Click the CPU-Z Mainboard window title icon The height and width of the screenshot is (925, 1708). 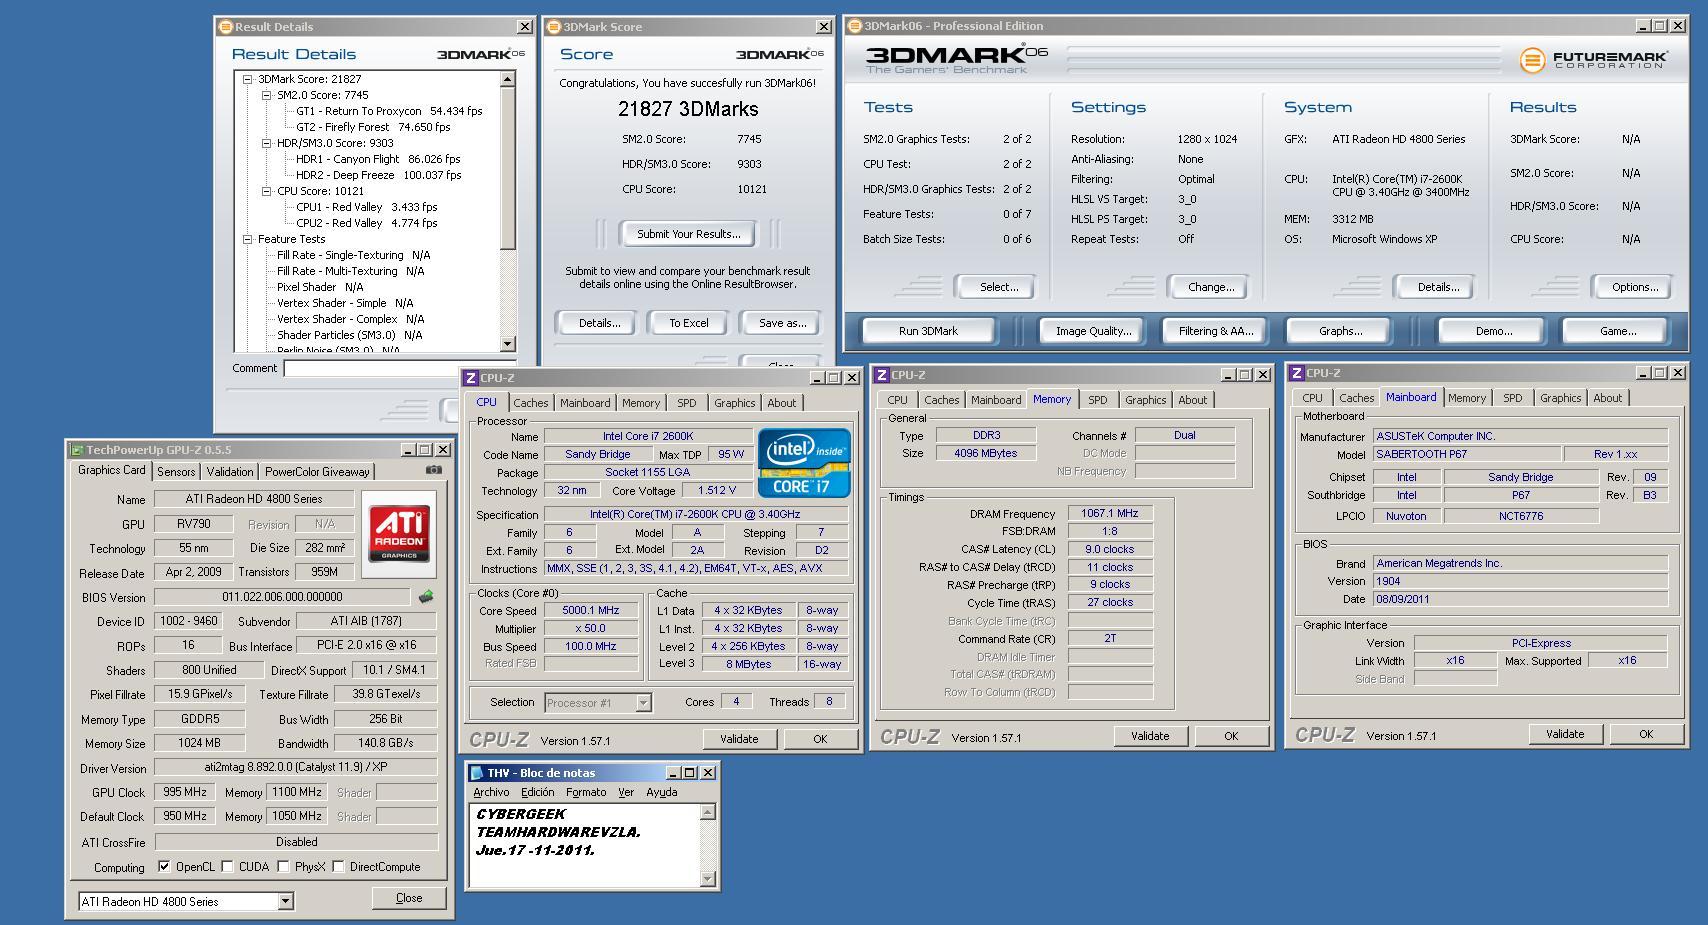click(x=1297, y=373)
